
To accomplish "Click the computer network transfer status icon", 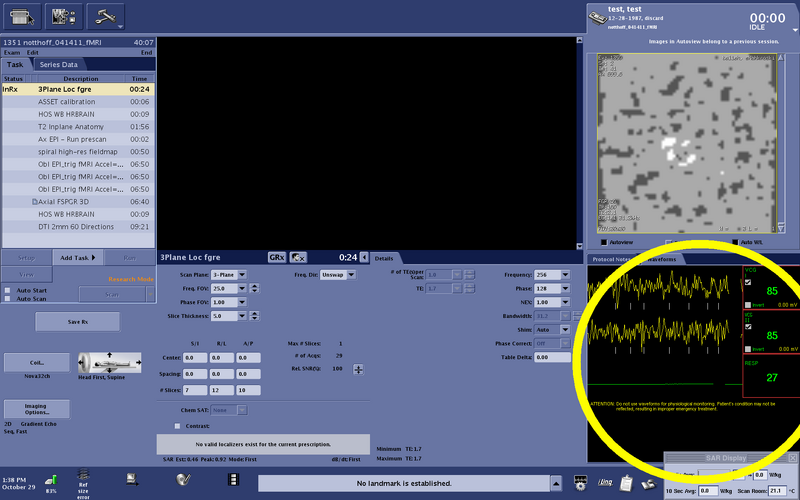I will point(132,479).
